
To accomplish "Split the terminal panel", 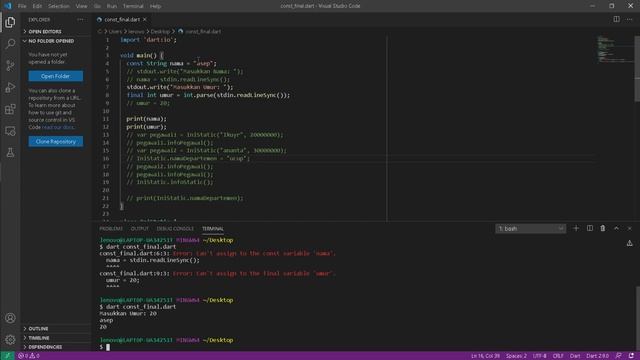I will click(590, 228).
